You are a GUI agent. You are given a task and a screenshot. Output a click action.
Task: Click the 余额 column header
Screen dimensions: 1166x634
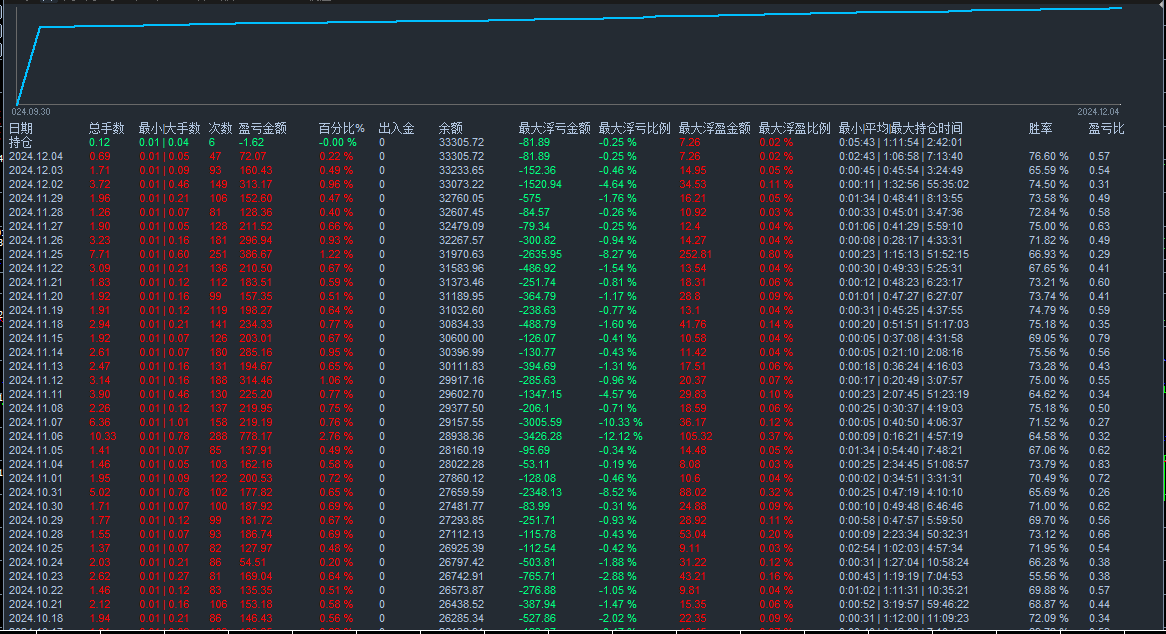coord(451,129)
